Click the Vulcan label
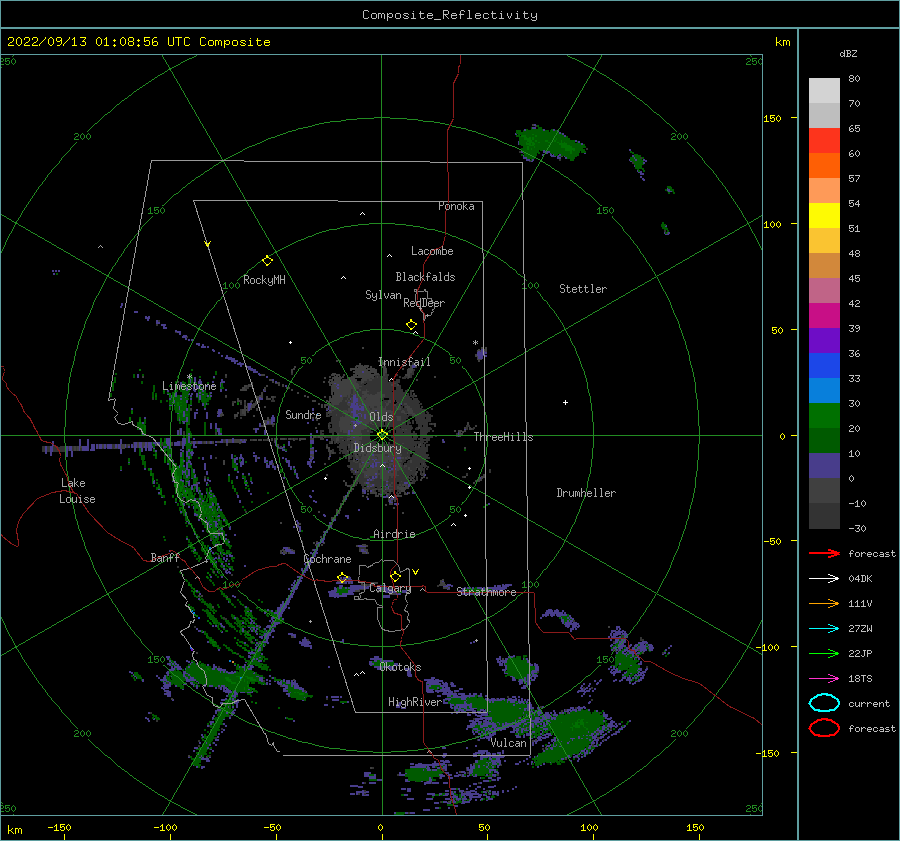Viewport: 900px width, 841px height. coord(509,743)
